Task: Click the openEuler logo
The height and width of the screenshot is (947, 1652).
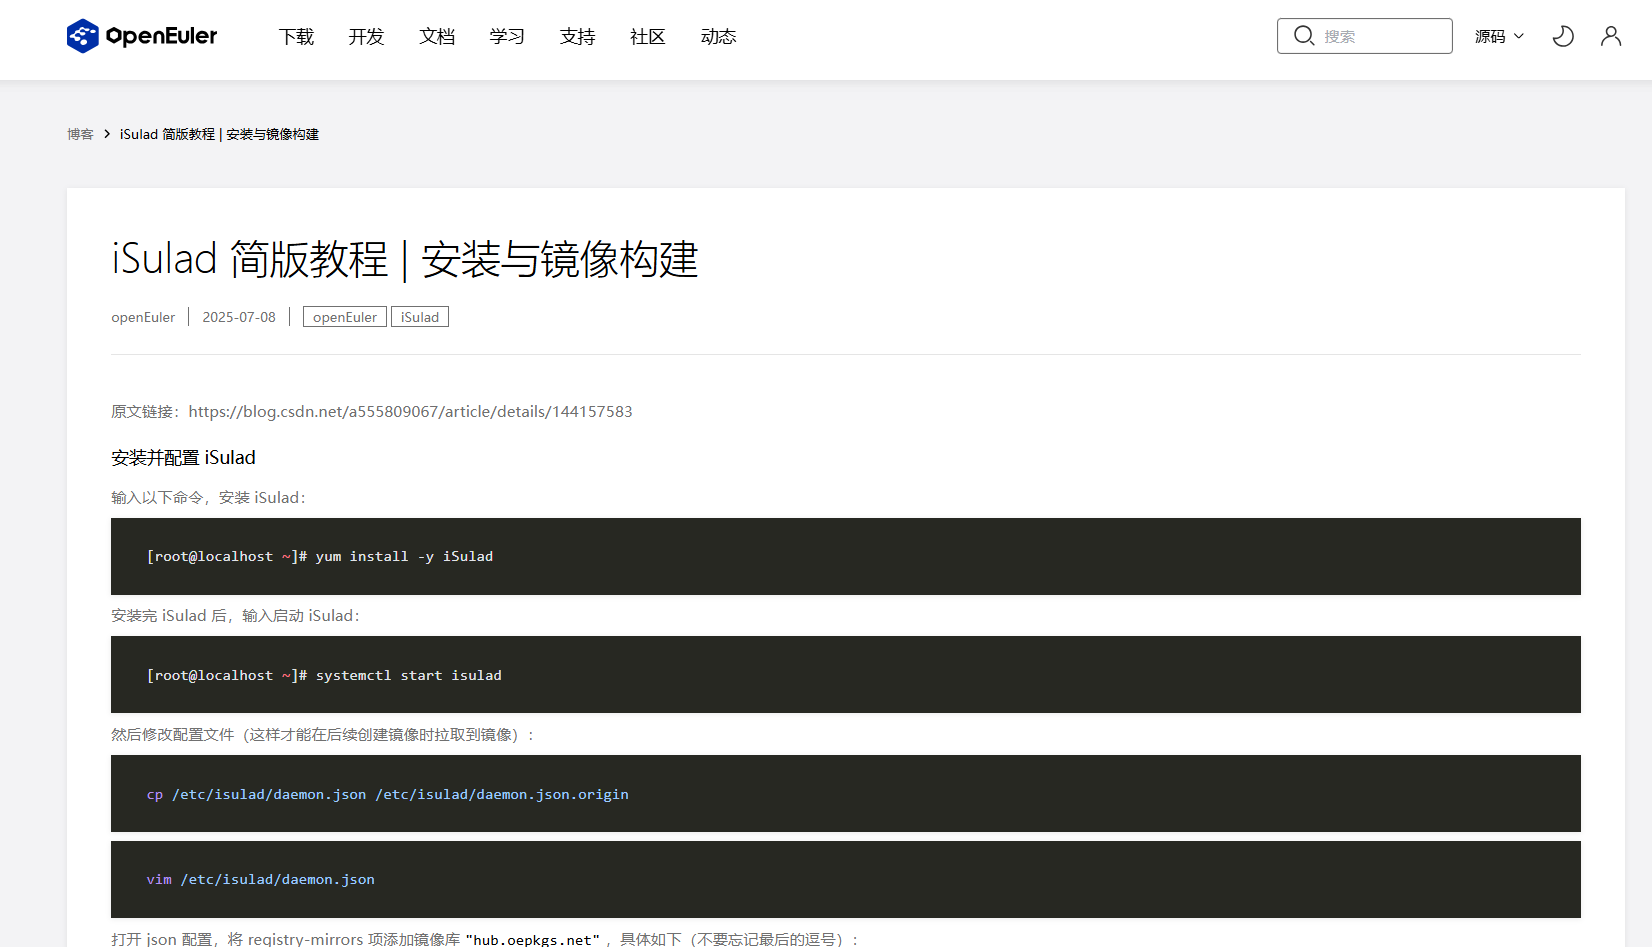Action: point(142,36)
